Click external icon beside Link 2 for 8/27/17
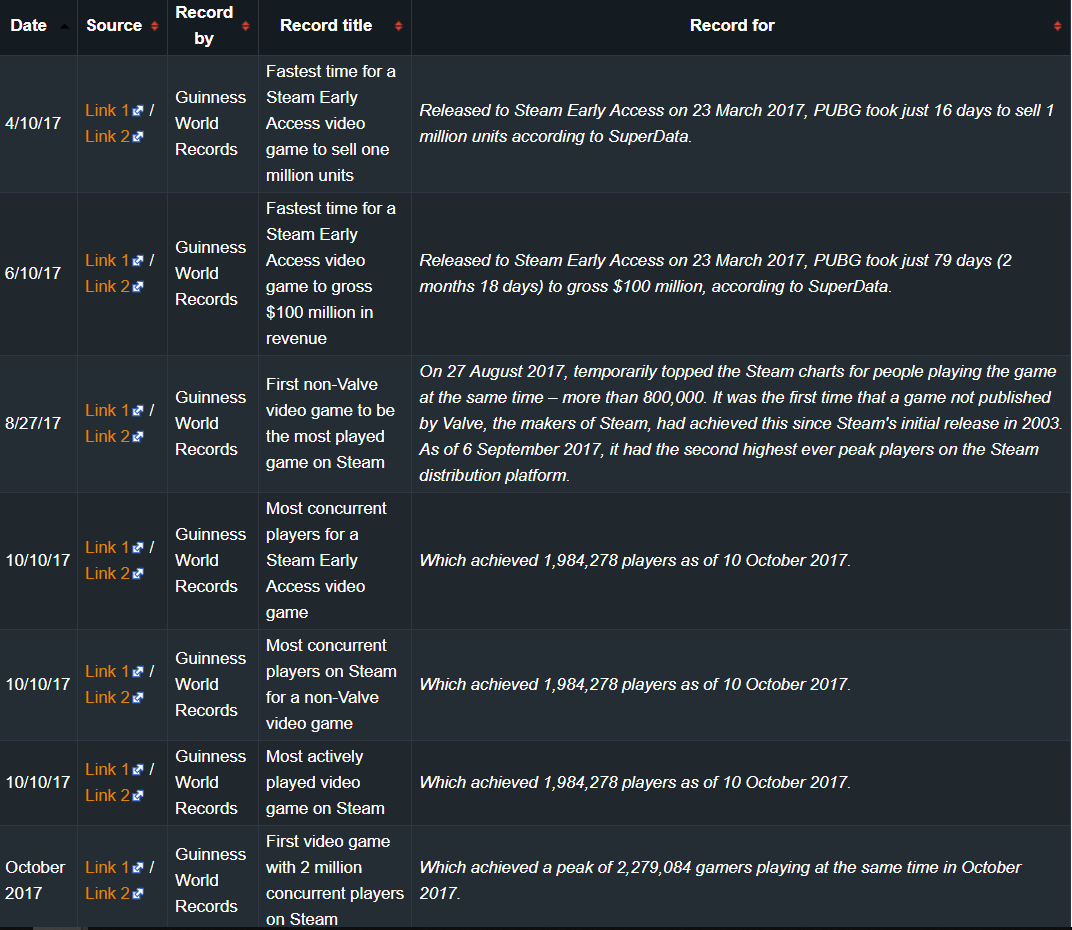1072x930 pixels. click(x=137, y=436)
